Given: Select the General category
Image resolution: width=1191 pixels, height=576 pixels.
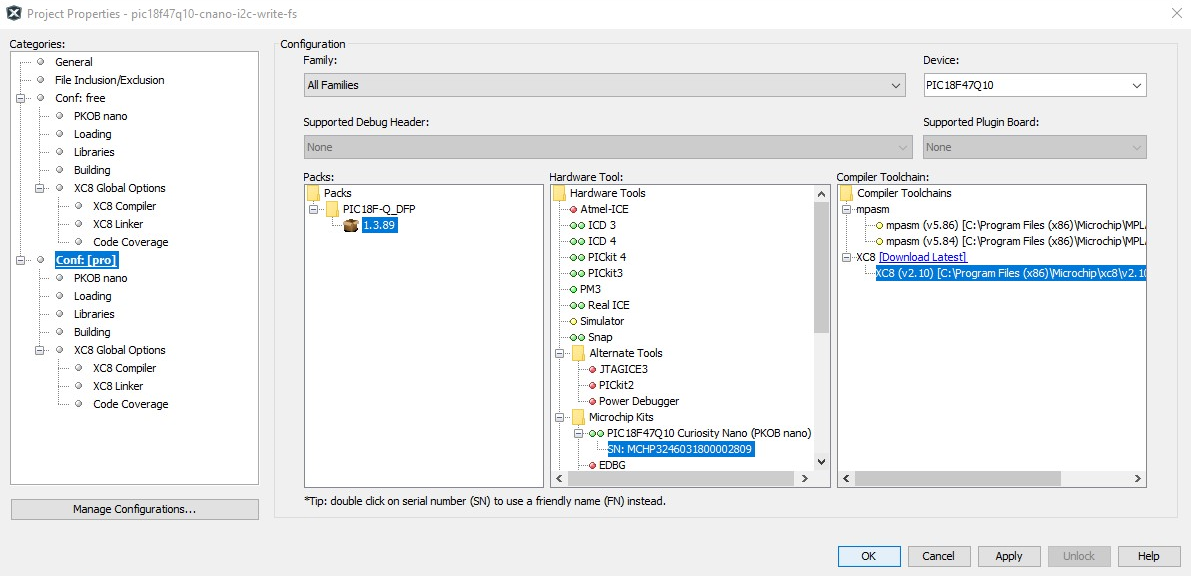Looking at the screenshot, I should click(x=74, y=62).
